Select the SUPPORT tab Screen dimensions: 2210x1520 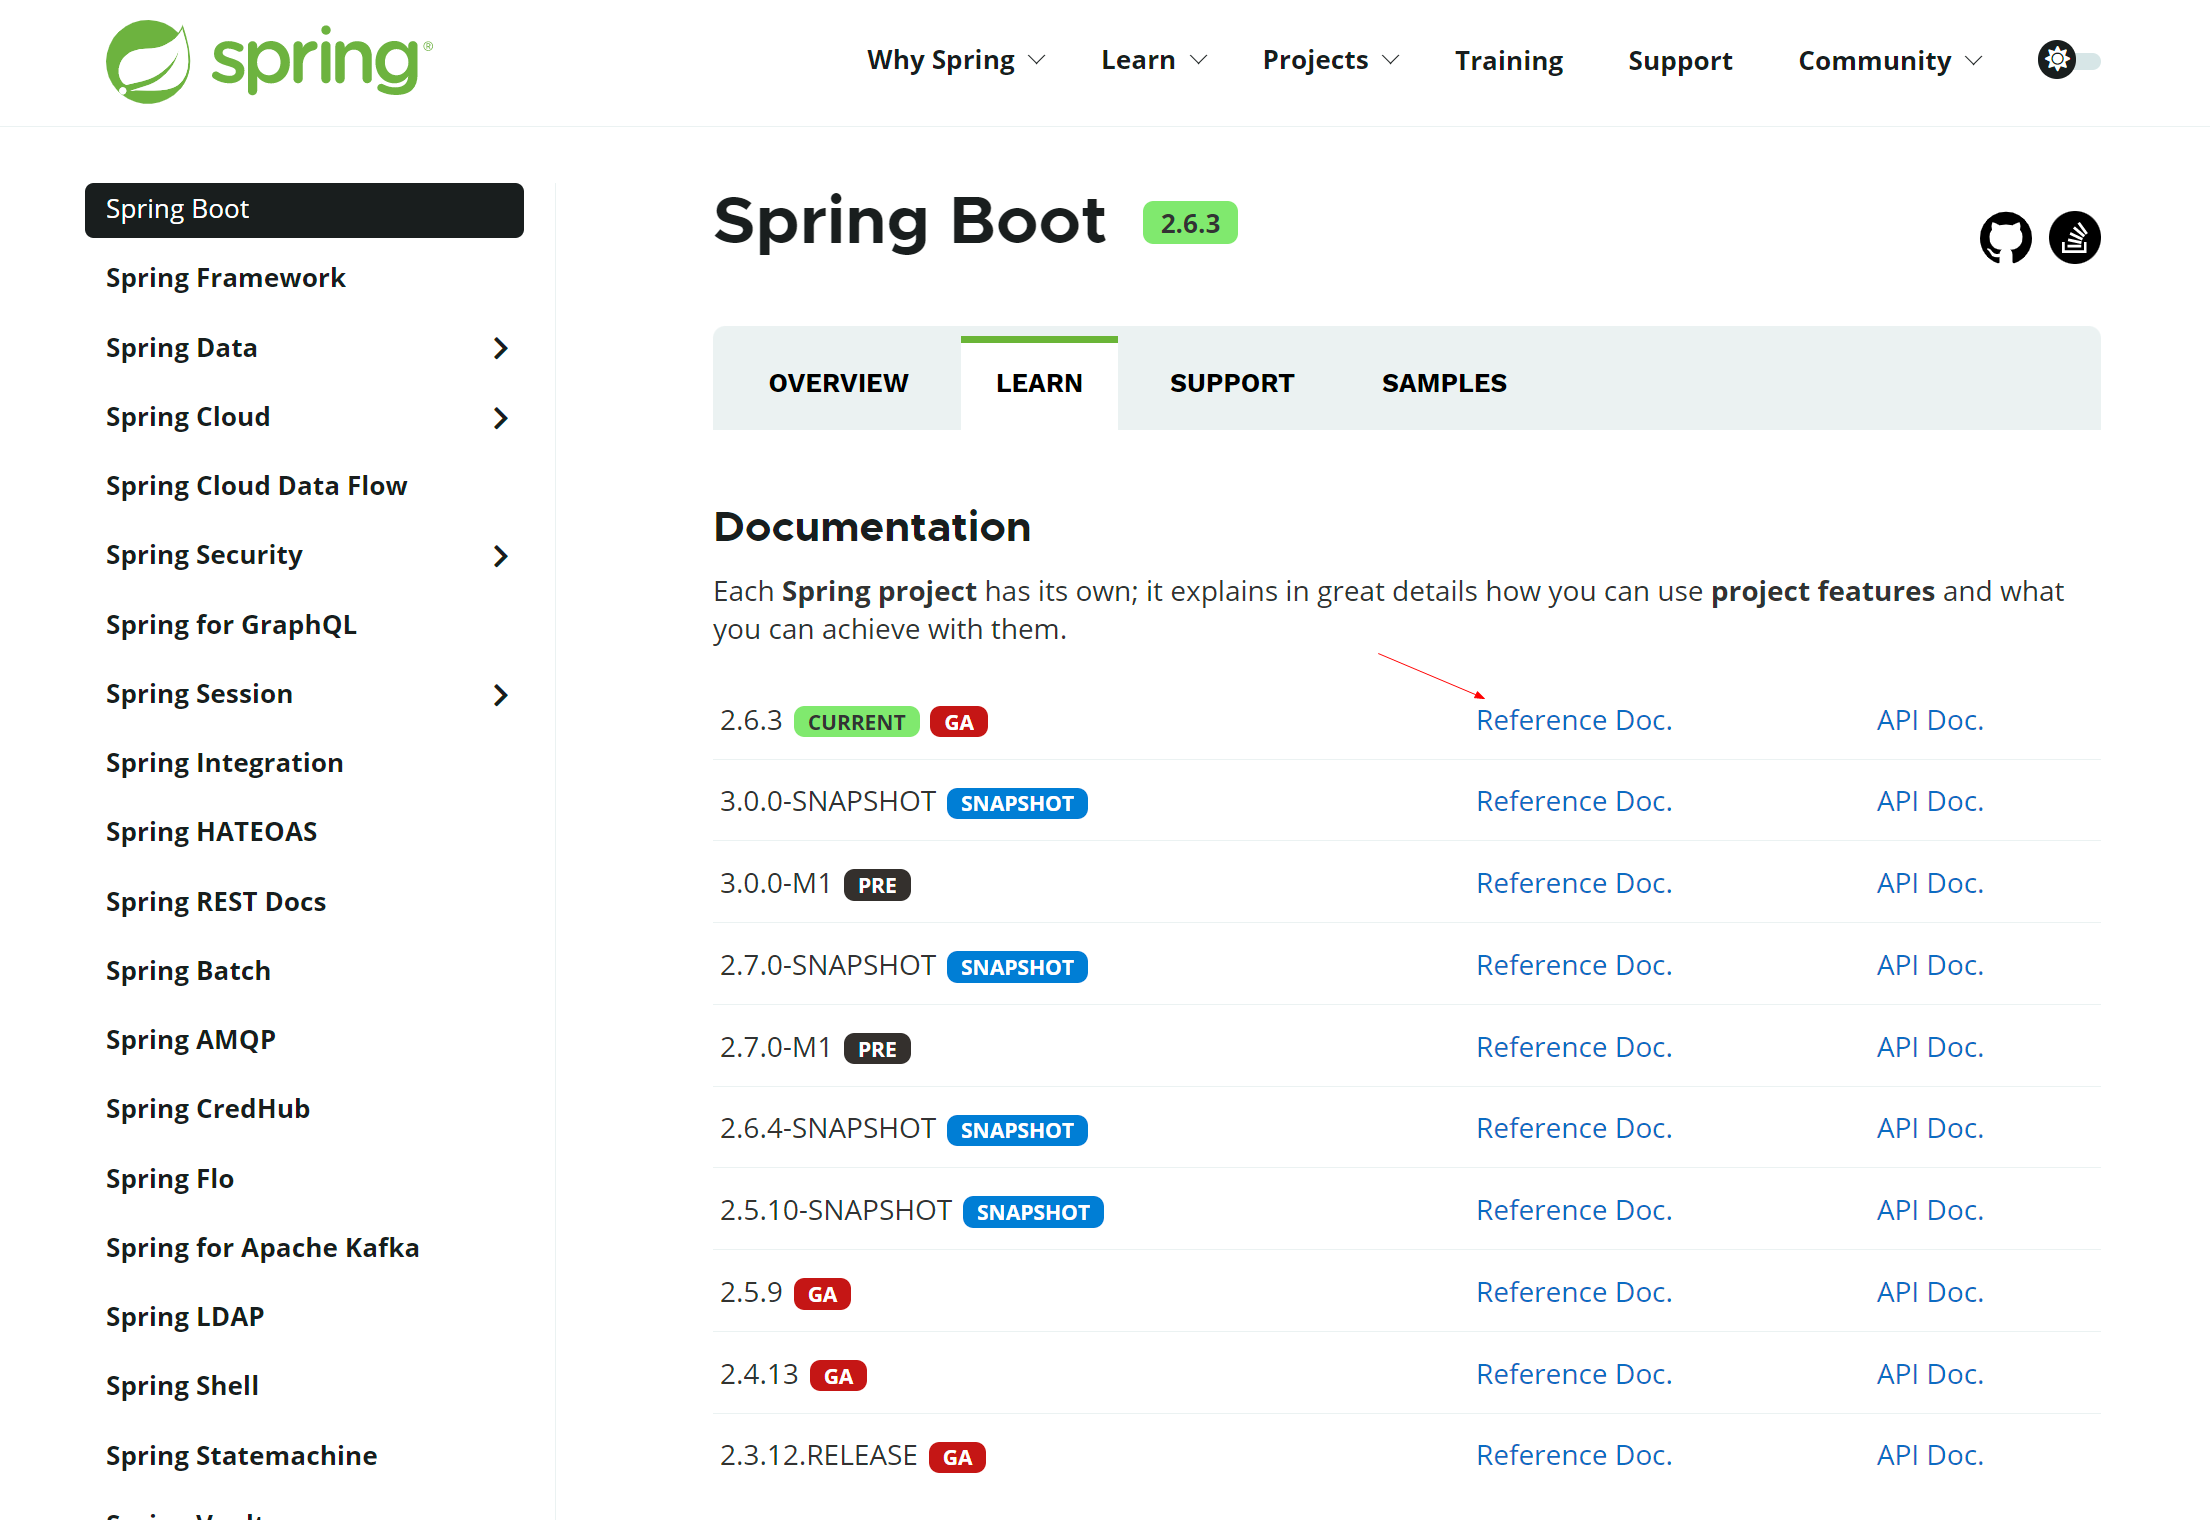(1231, 384)
